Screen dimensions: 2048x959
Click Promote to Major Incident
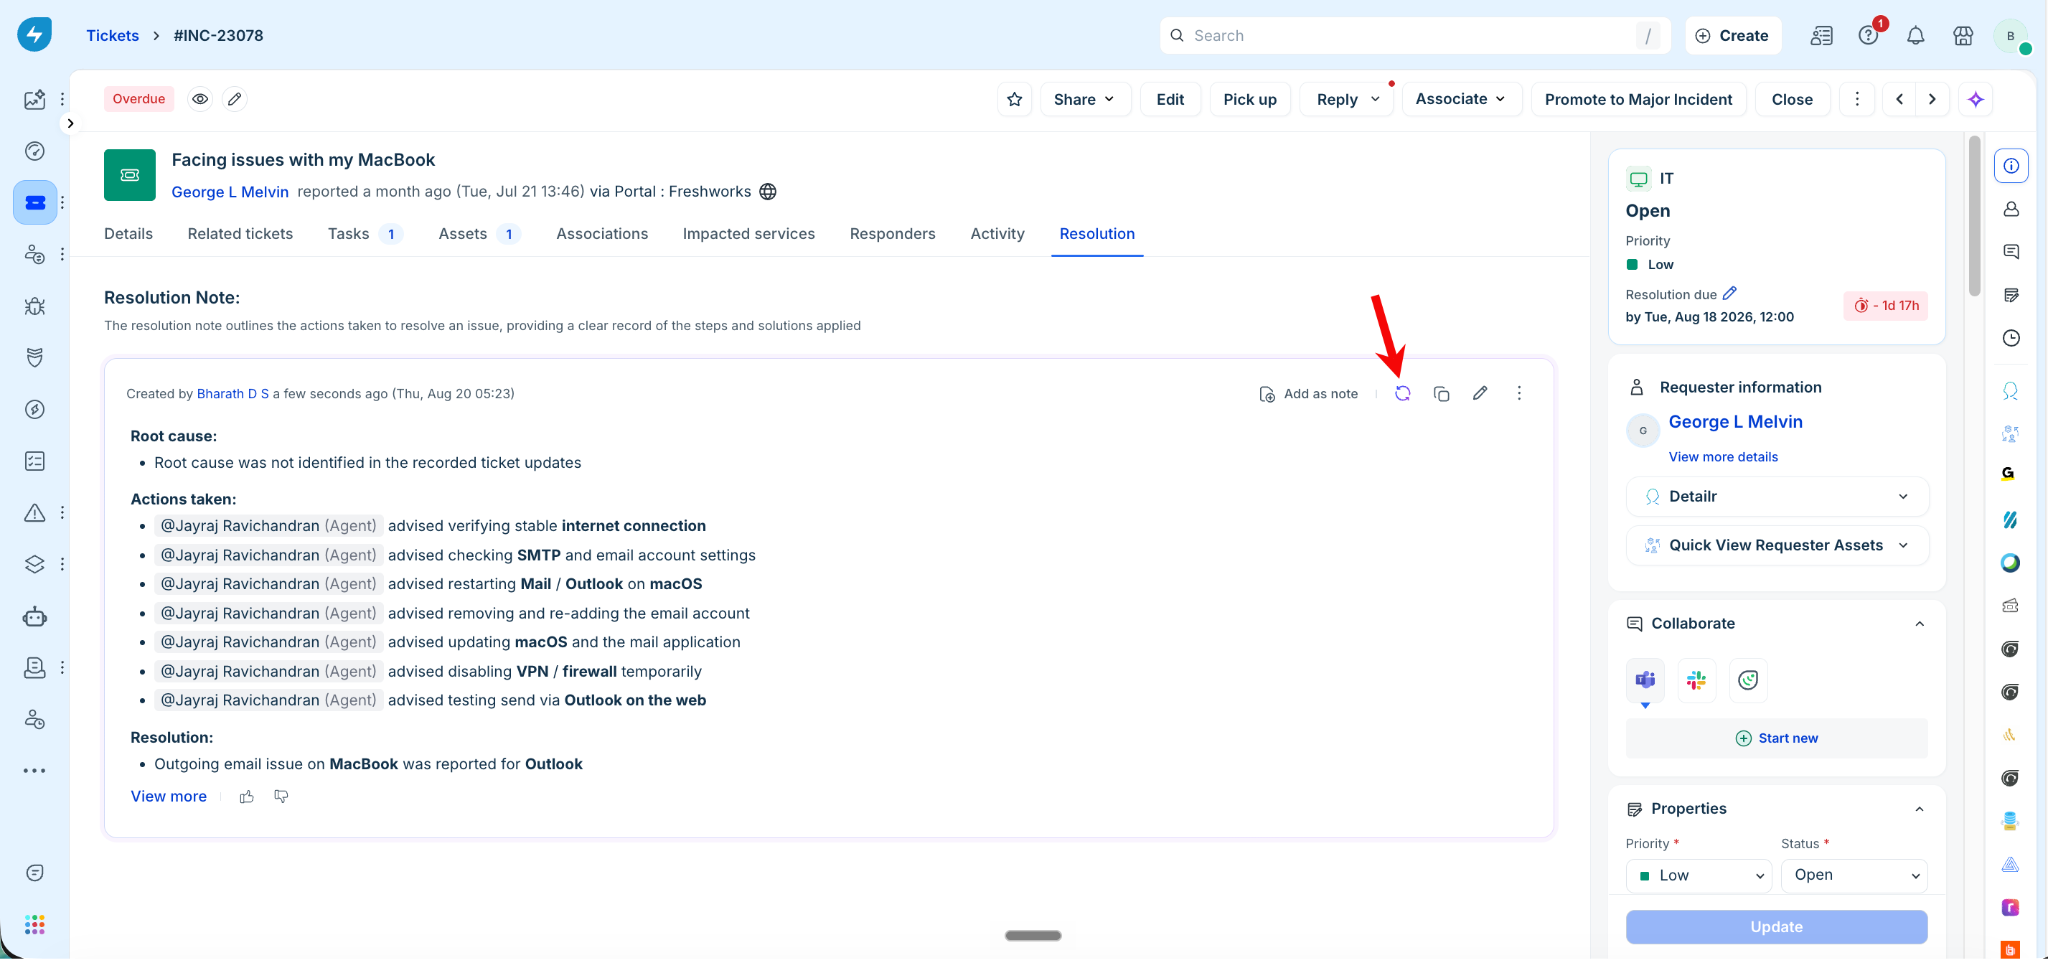click(1639, 99)
